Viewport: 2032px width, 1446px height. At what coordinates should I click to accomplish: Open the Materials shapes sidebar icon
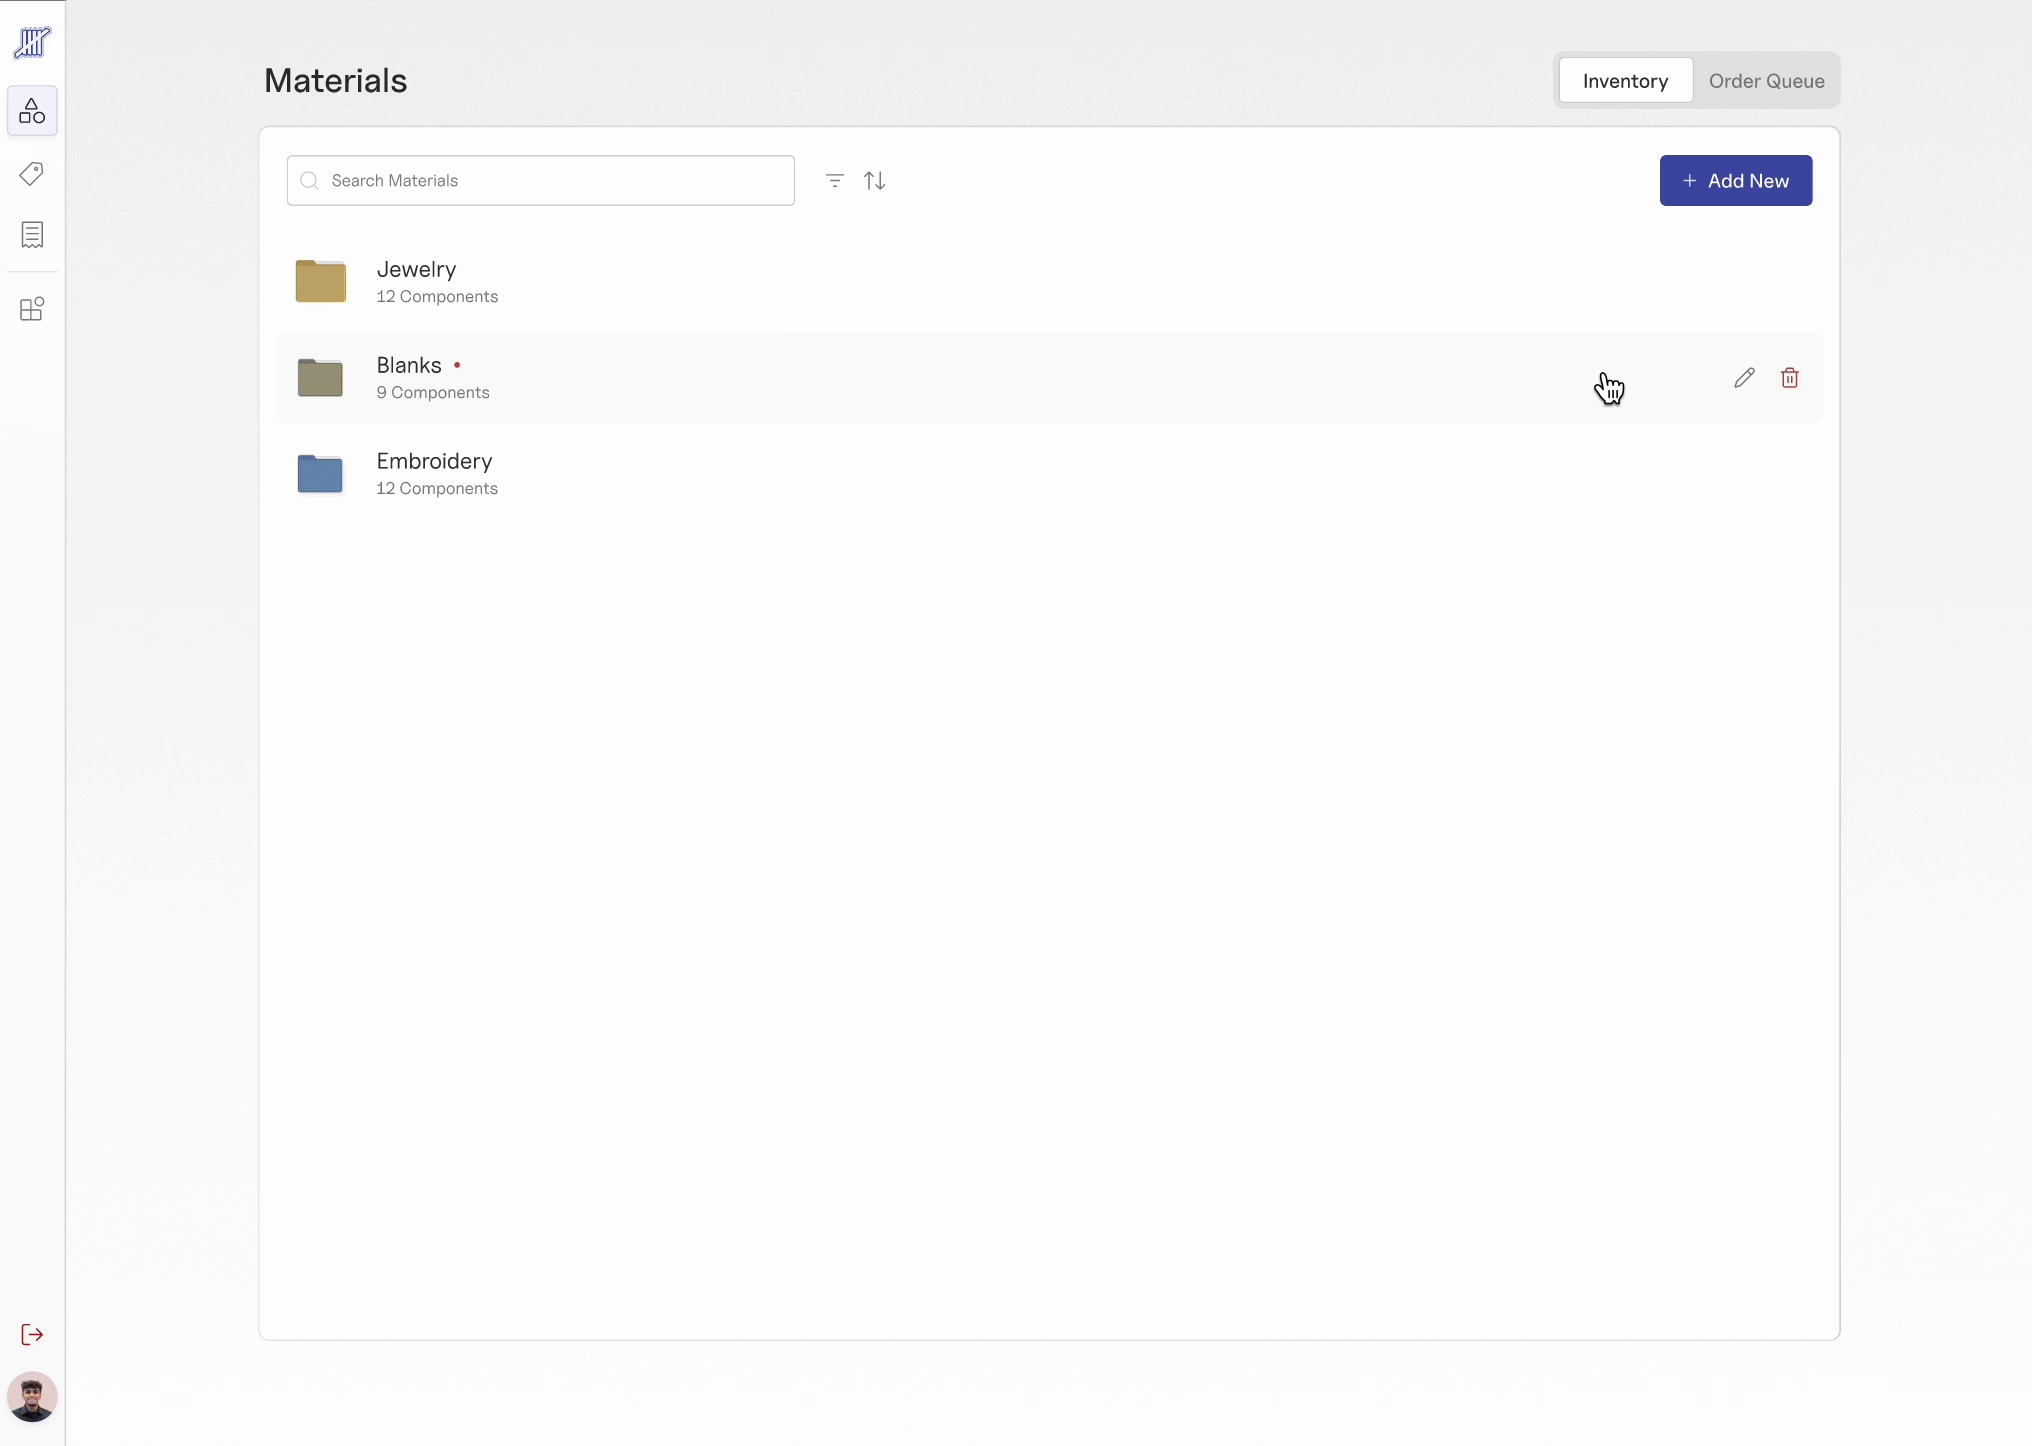[32, 111]
